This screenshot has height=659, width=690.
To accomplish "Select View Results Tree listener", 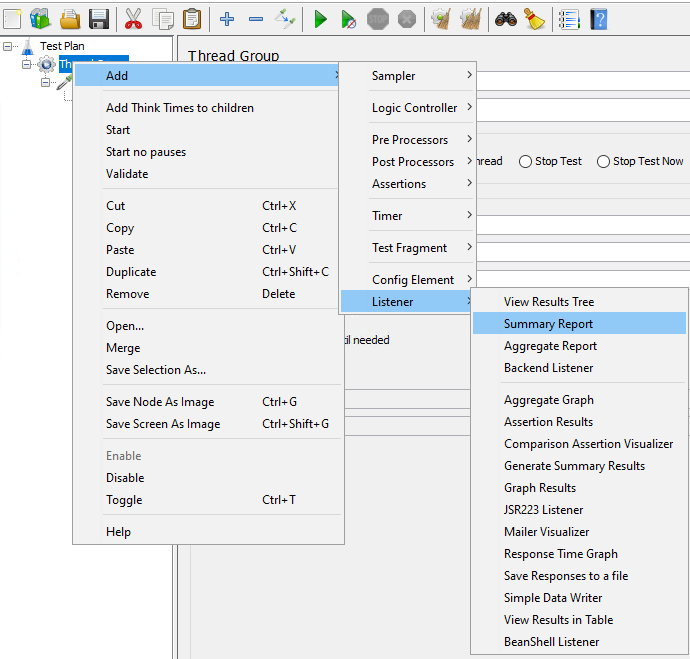I will (x=548, y=302).
